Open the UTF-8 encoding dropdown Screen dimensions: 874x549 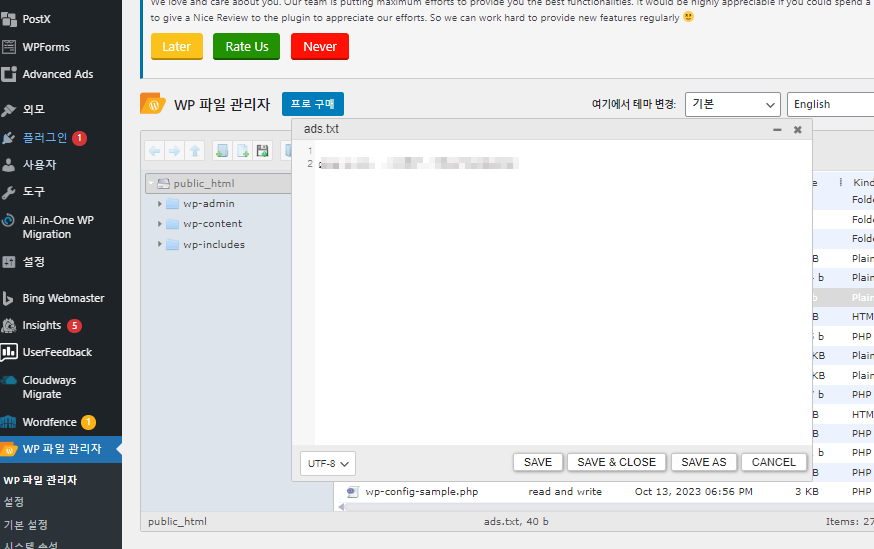(x=328, y=464)
